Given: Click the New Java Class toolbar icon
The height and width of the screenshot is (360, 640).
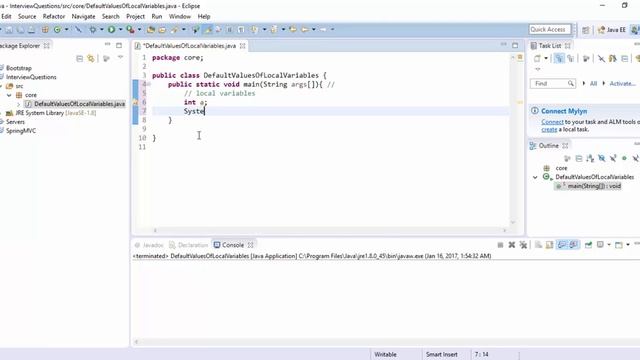Looking at the screenshot, I should pos(57,29).
